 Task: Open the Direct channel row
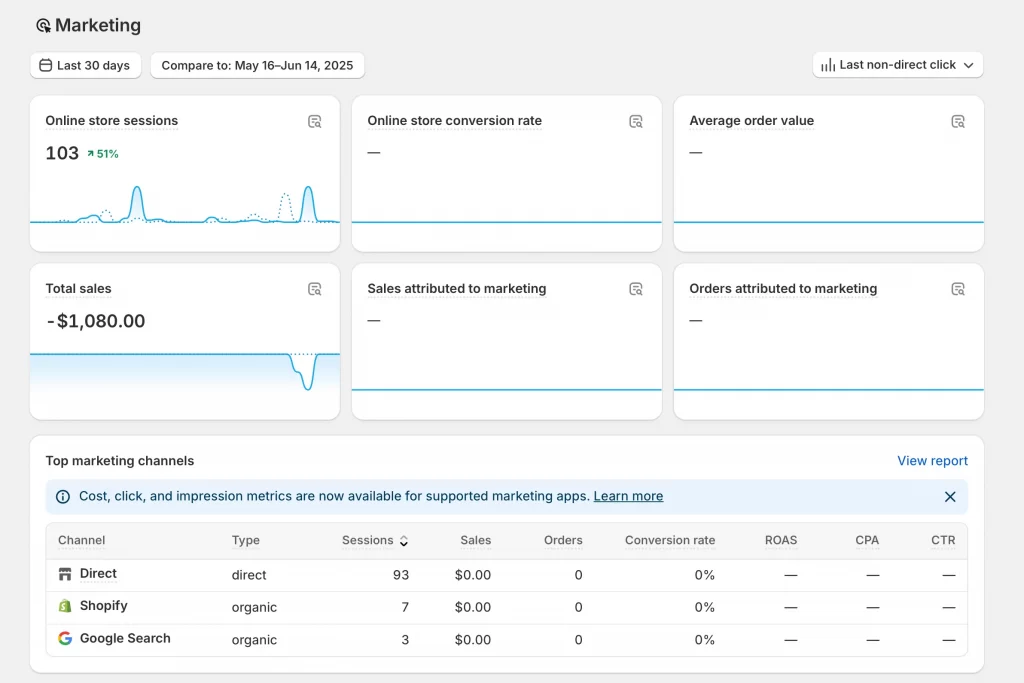tap(507, 575)
